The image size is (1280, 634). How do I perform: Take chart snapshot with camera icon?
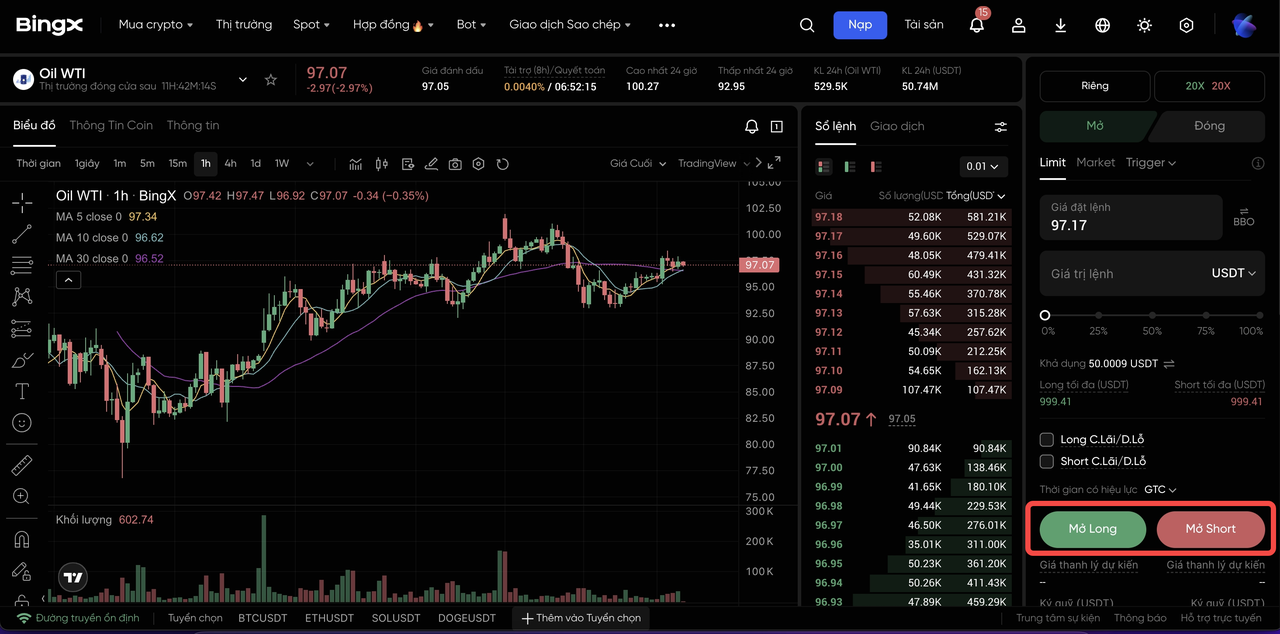pos(455,164)
